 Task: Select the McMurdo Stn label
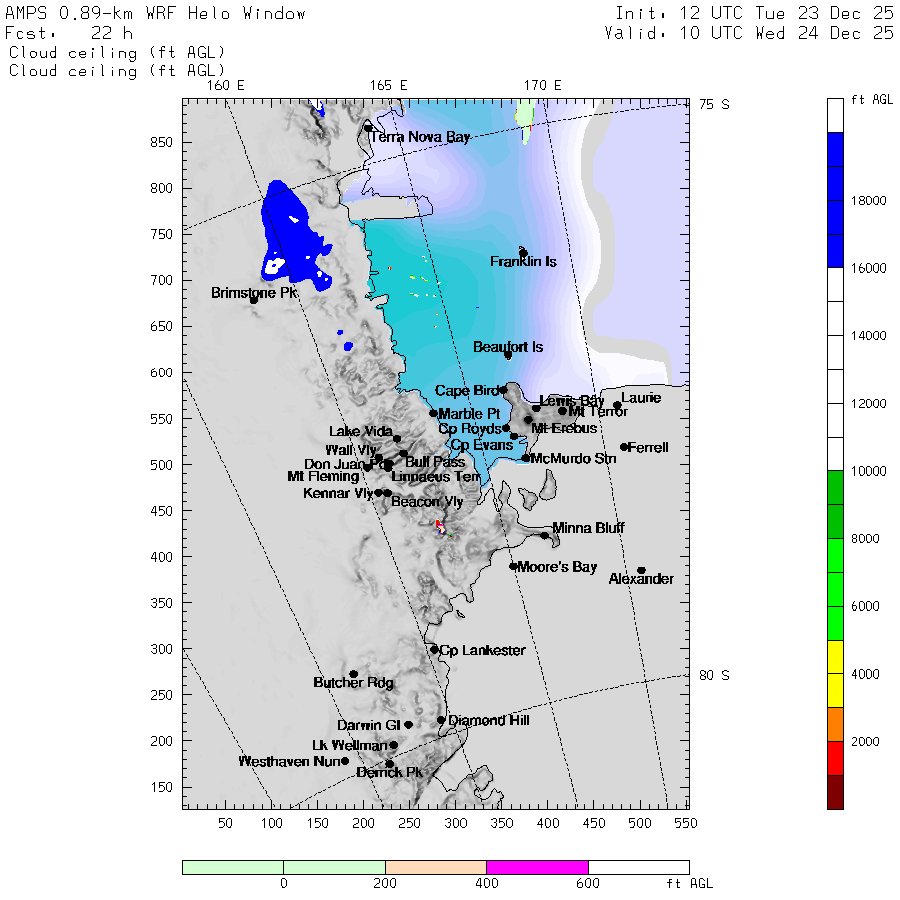573,459
